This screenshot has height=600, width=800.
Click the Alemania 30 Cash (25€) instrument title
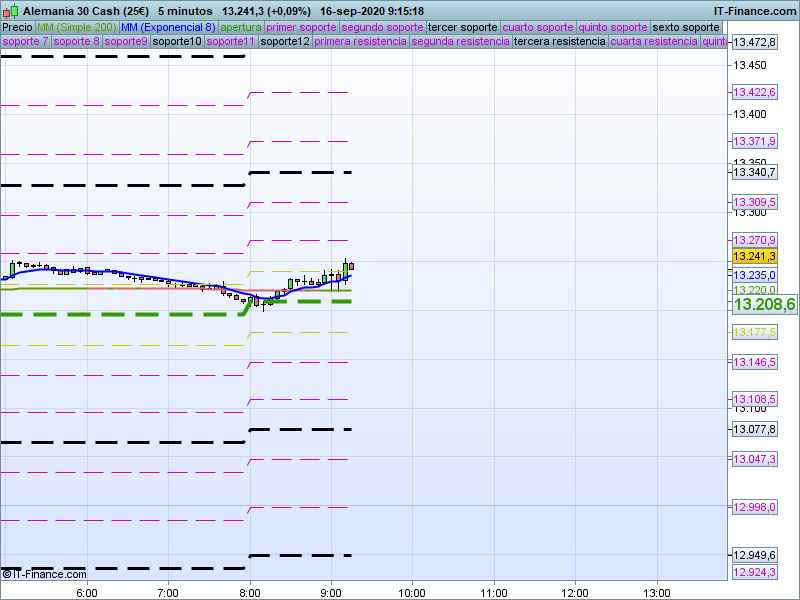(86, 11)
